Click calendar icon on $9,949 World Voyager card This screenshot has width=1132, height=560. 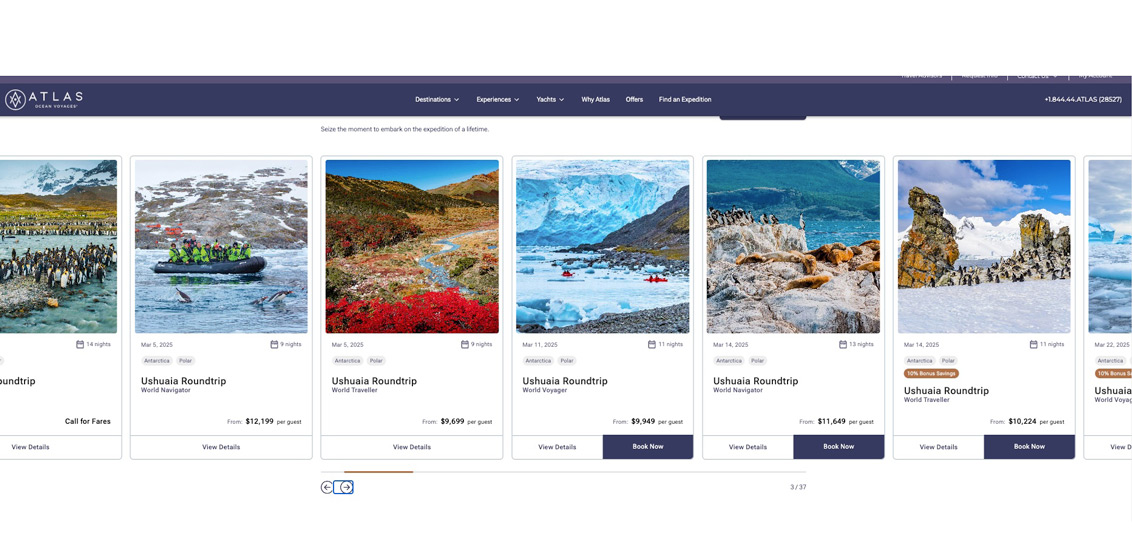tap(652, 344)
